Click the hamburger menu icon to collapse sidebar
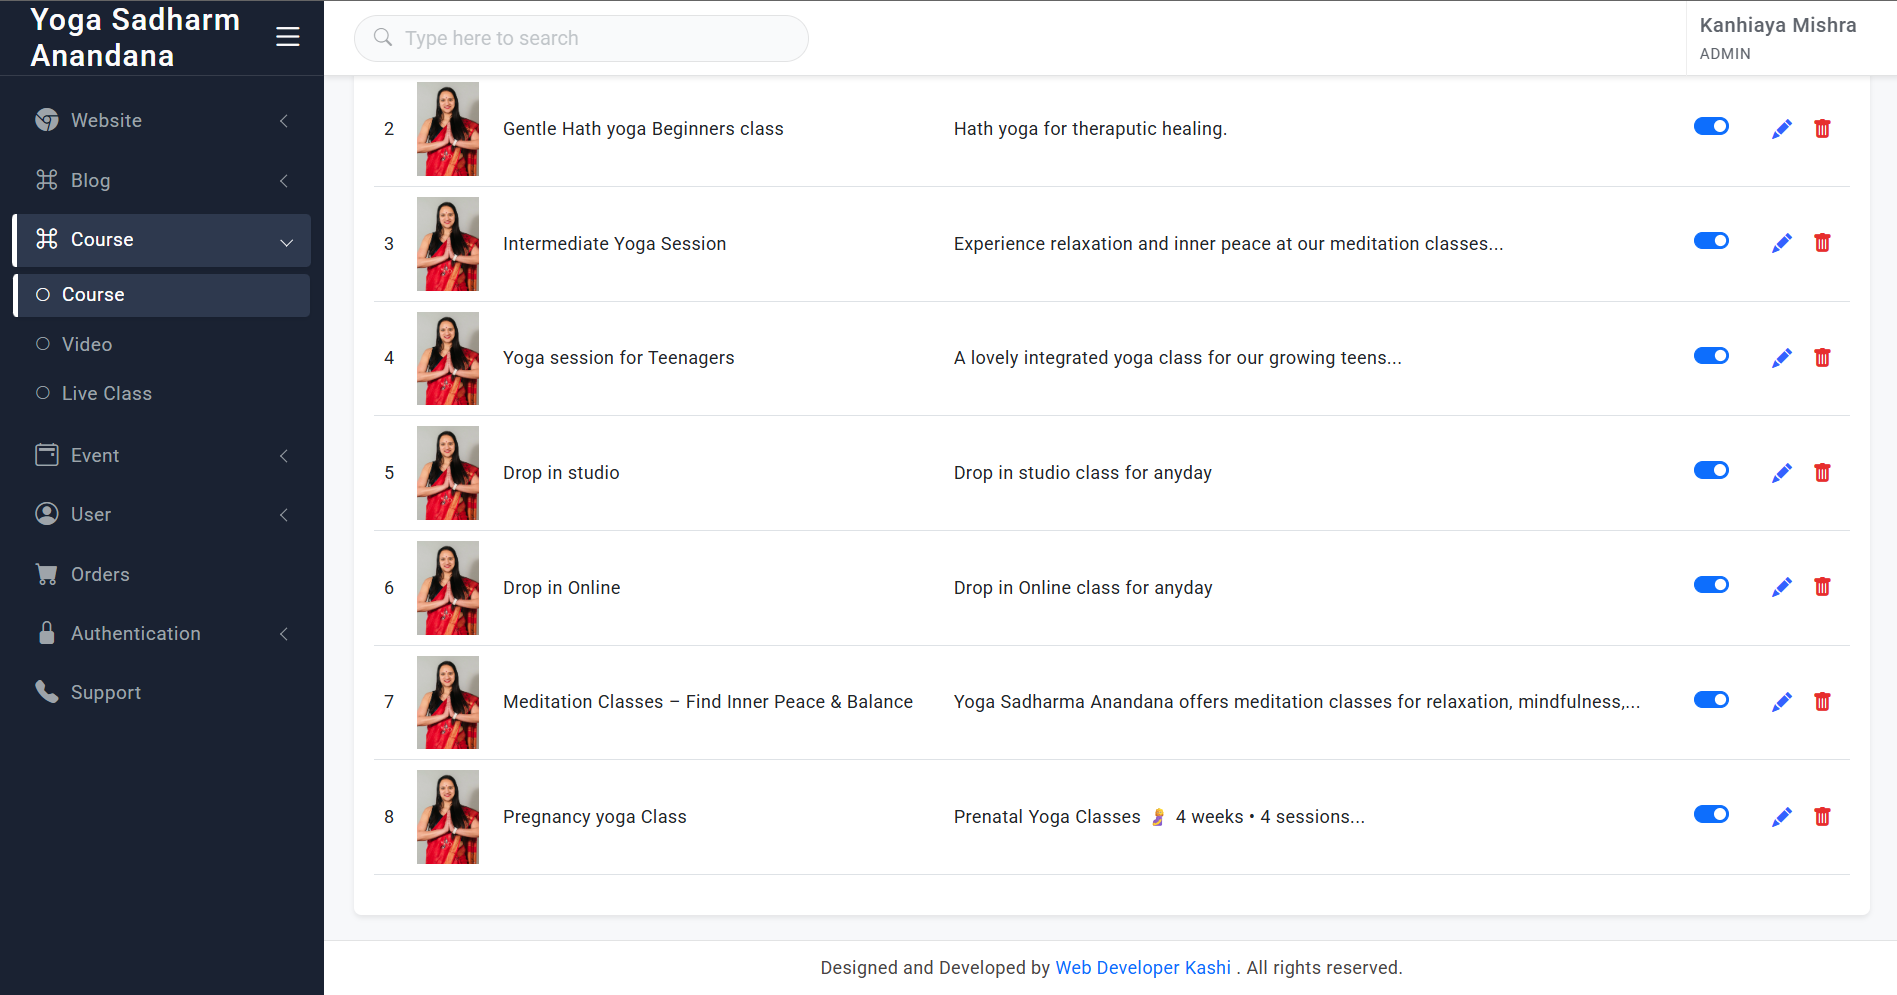1897x995 pixels. click(287, 37)
